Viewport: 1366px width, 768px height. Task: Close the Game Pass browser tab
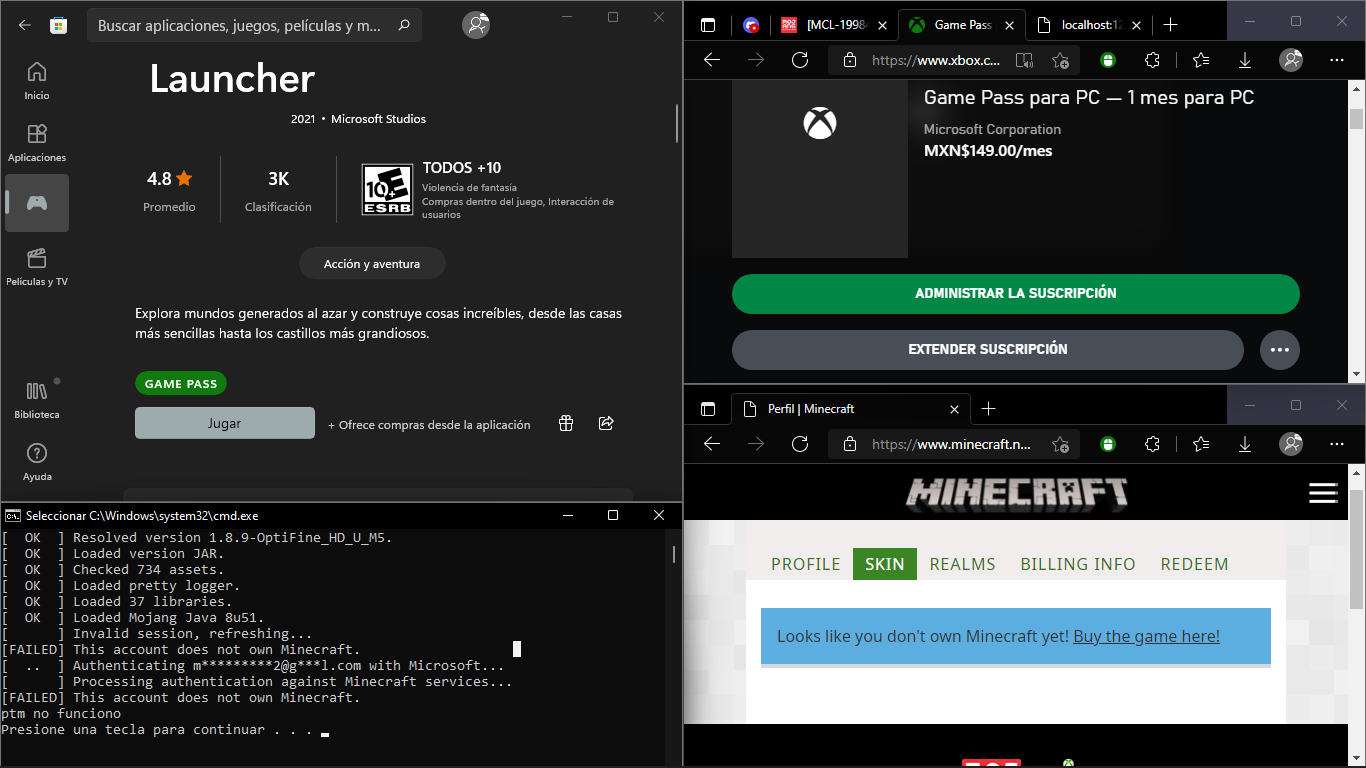point(1010,25)
